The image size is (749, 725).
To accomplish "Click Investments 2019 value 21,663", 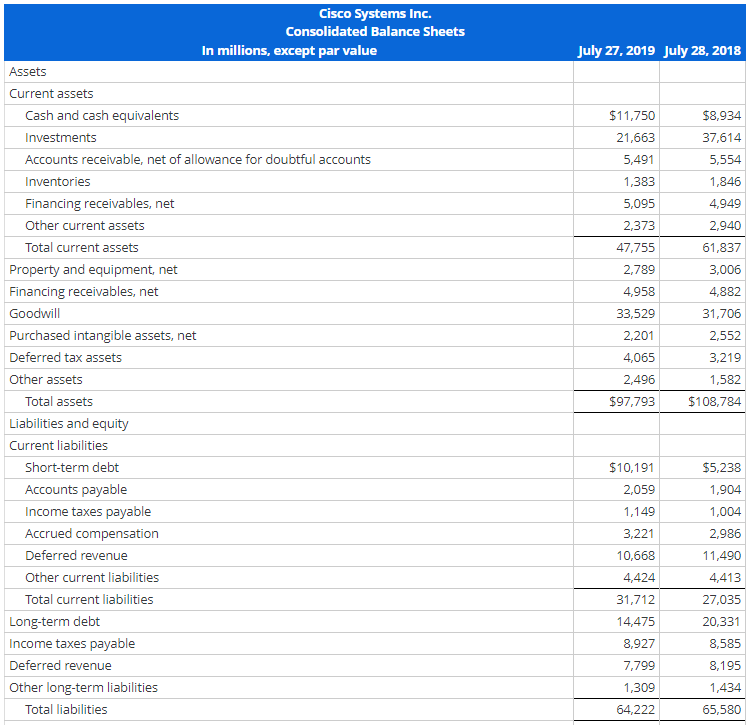I will pyautogui.click(x=635, y=138).
